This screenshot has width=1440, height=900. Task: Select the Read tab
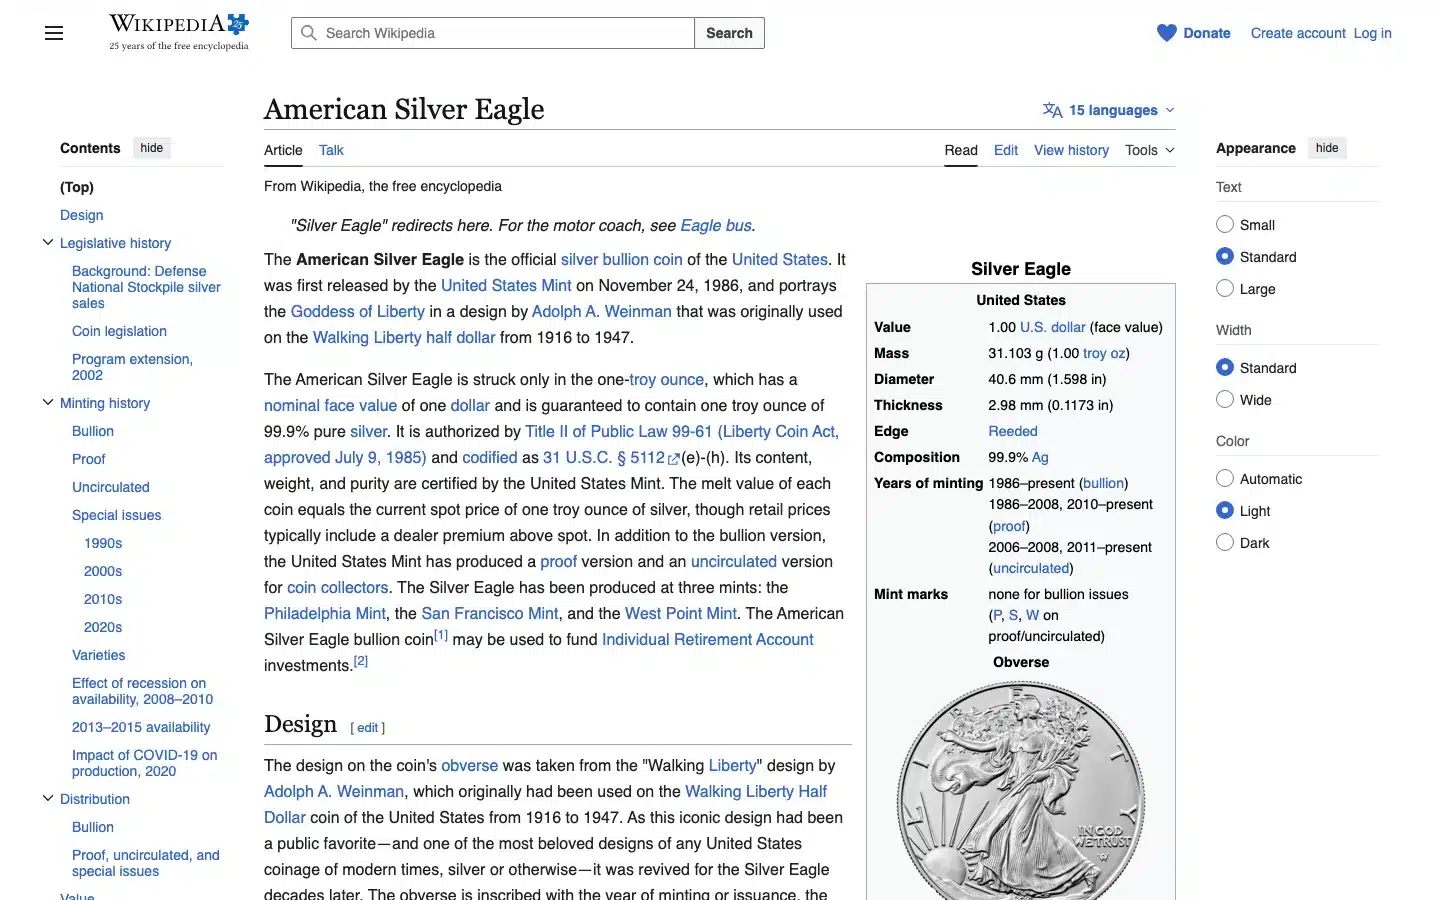961,150
